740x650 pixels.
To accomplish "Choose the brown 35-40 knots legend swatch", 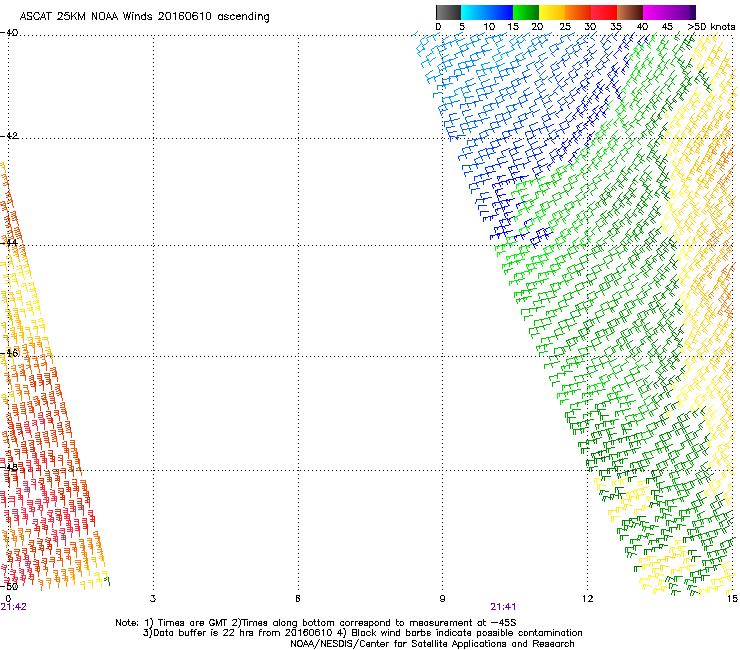I will point(630,12).
